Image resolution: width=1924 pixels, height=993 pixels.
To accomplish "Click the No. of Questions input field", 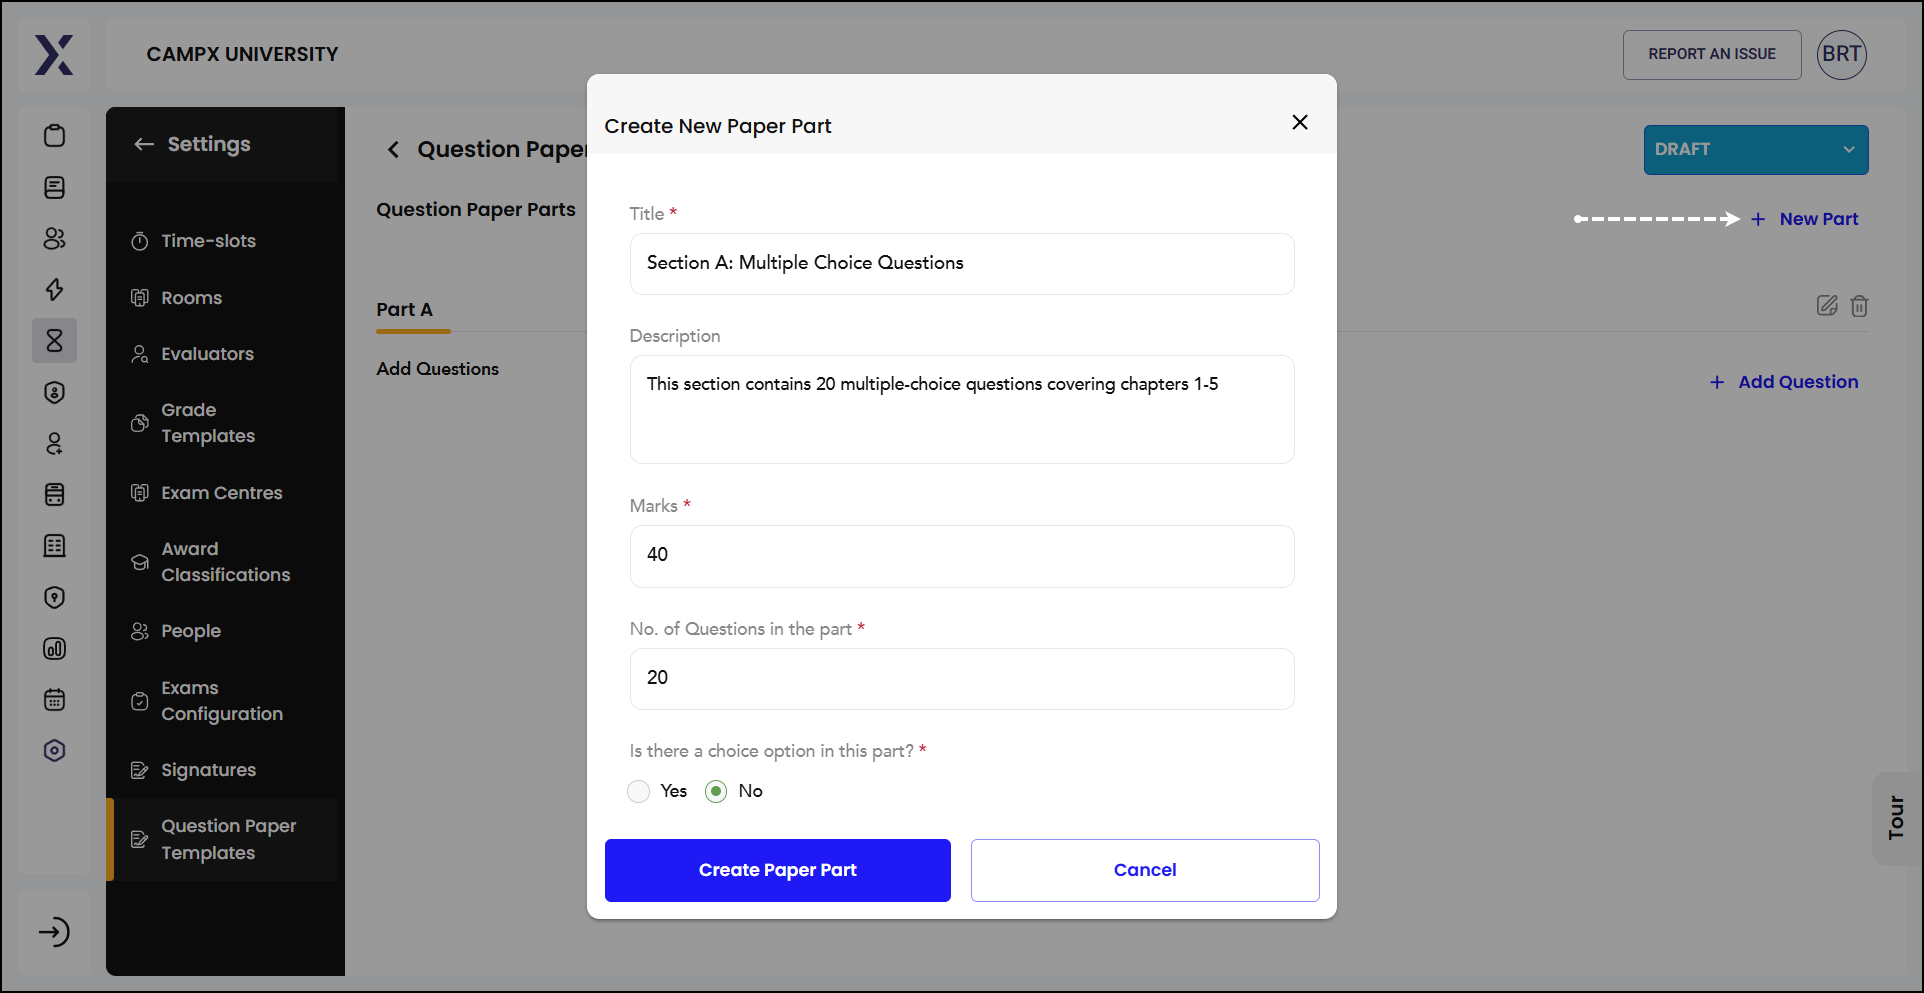I will click(x=962, y=679).
